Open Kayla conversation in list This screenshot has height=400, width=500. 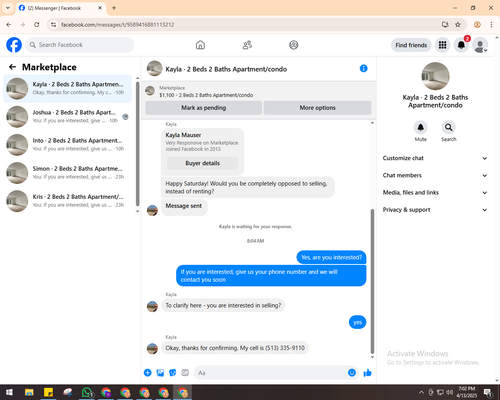pos(67,88)
